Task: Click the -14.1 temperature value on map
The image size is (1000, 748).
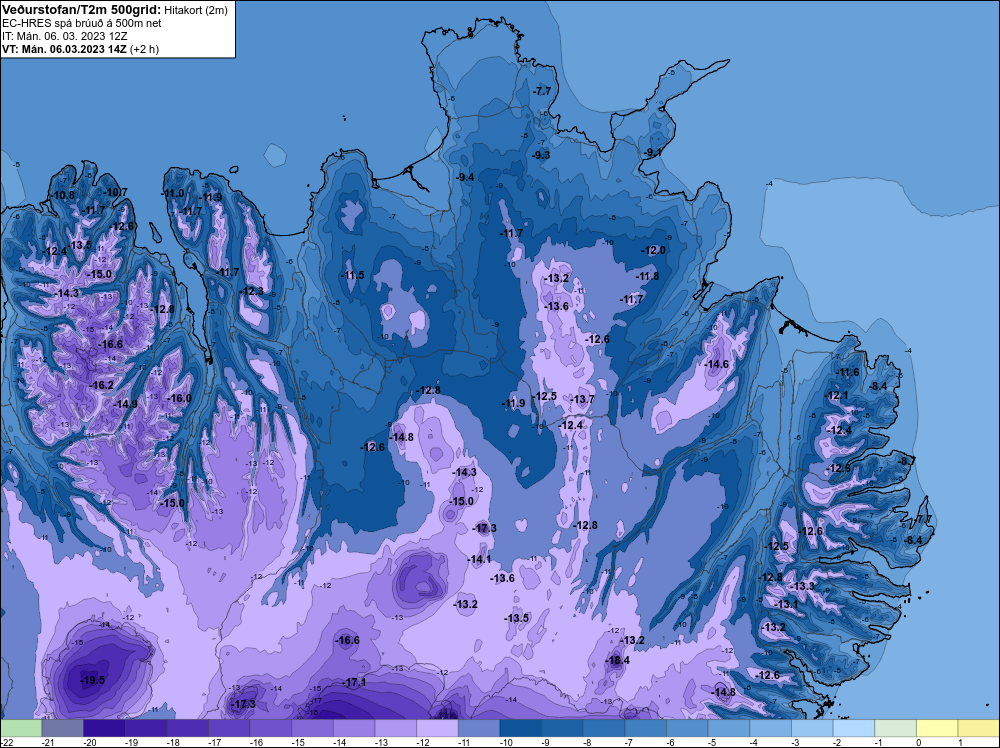Action: pos(479,559)
